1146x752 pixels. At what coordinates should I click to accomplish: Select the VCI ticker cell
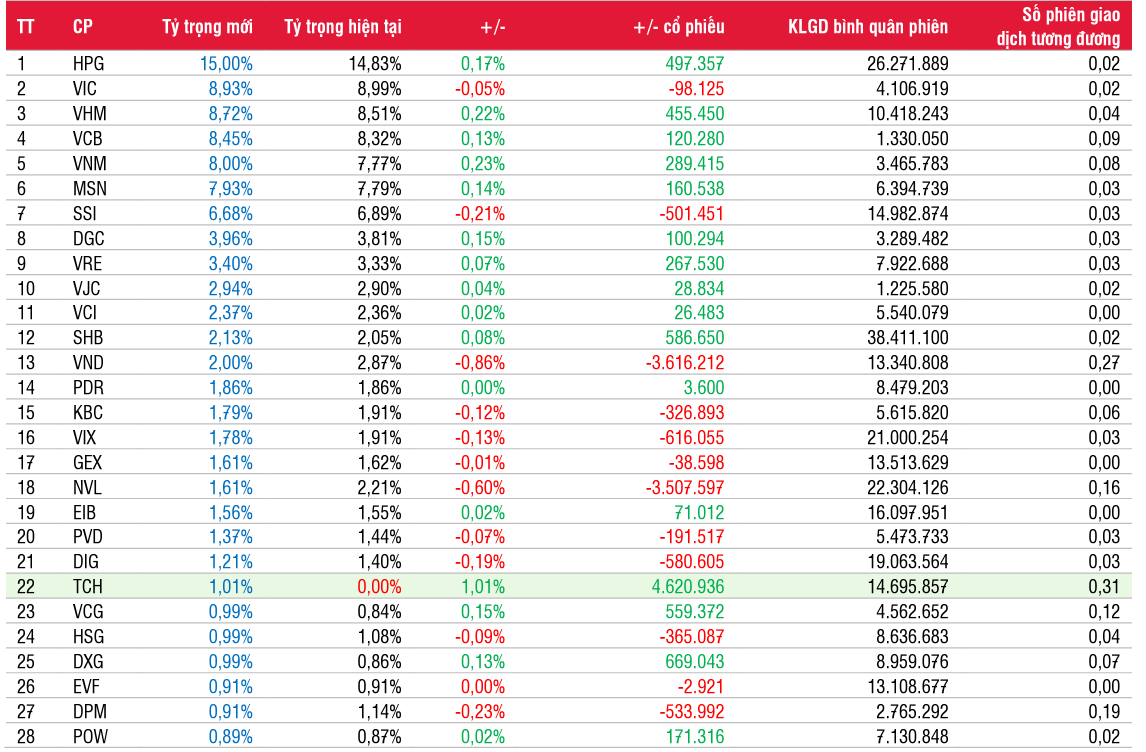tap(85, 313)
